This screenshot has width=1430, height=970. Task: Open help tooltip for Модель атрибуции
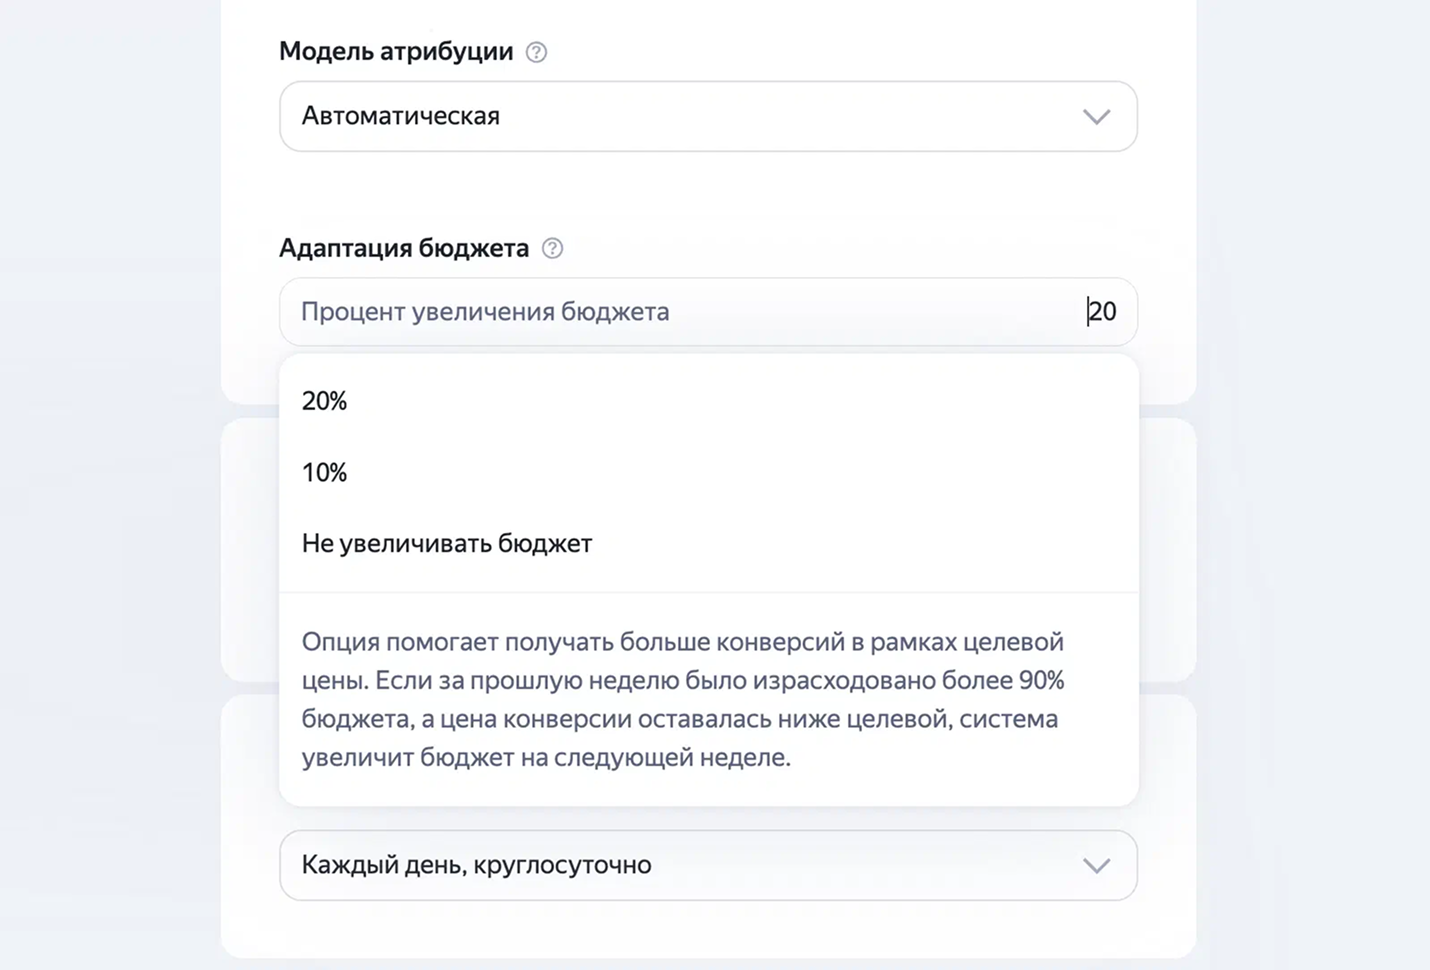tap(536, 52)
